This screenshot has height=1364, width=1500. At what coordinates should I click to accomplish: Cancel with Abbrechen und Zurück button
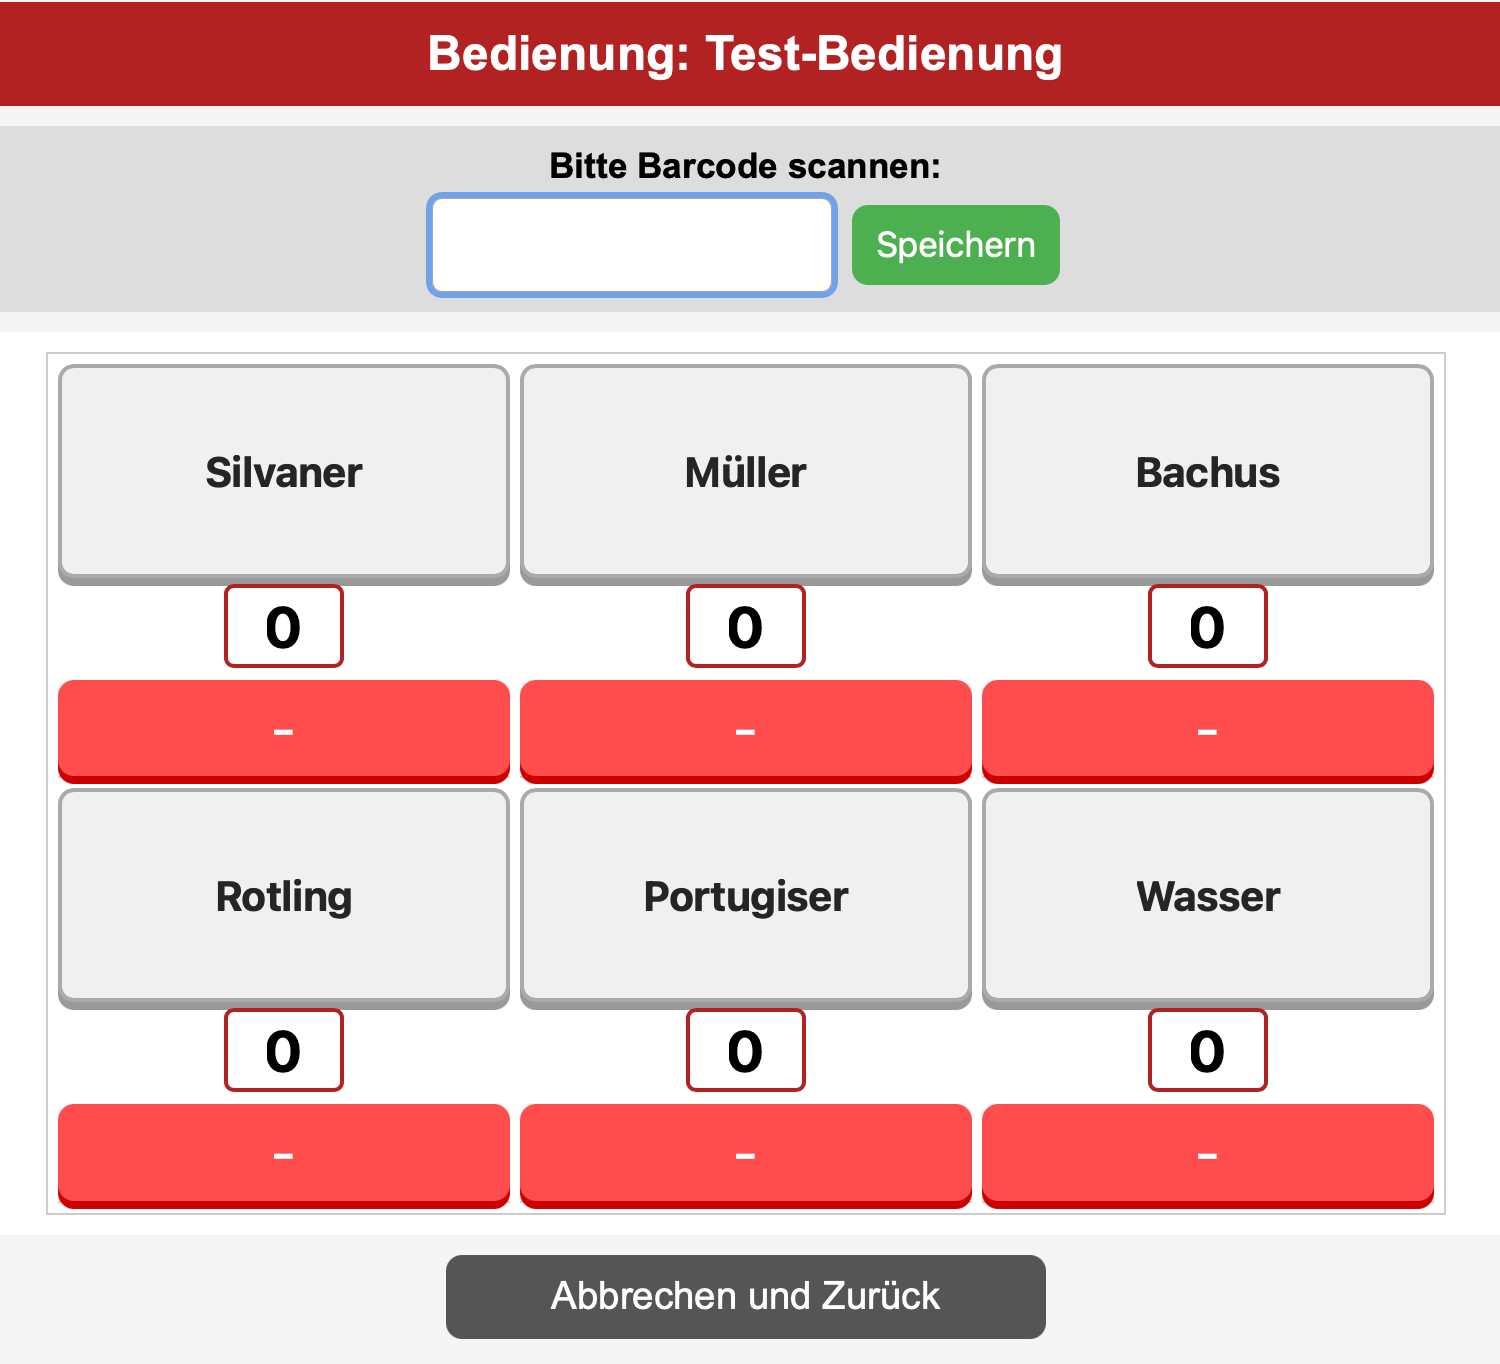pyautogui.click(x=746, y=1296)
